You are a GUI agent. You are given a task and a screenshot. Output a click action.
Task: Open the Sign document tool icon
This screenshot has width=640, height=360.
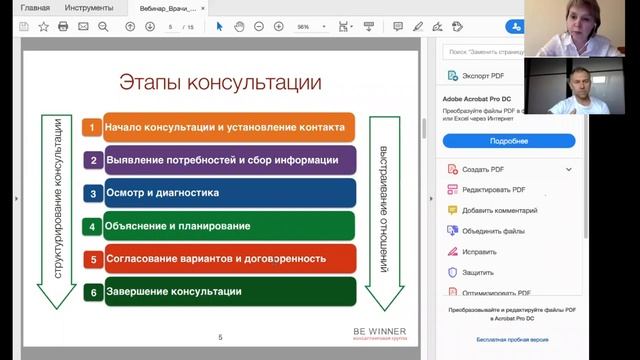pyautogui.click(x=437, y=27)
